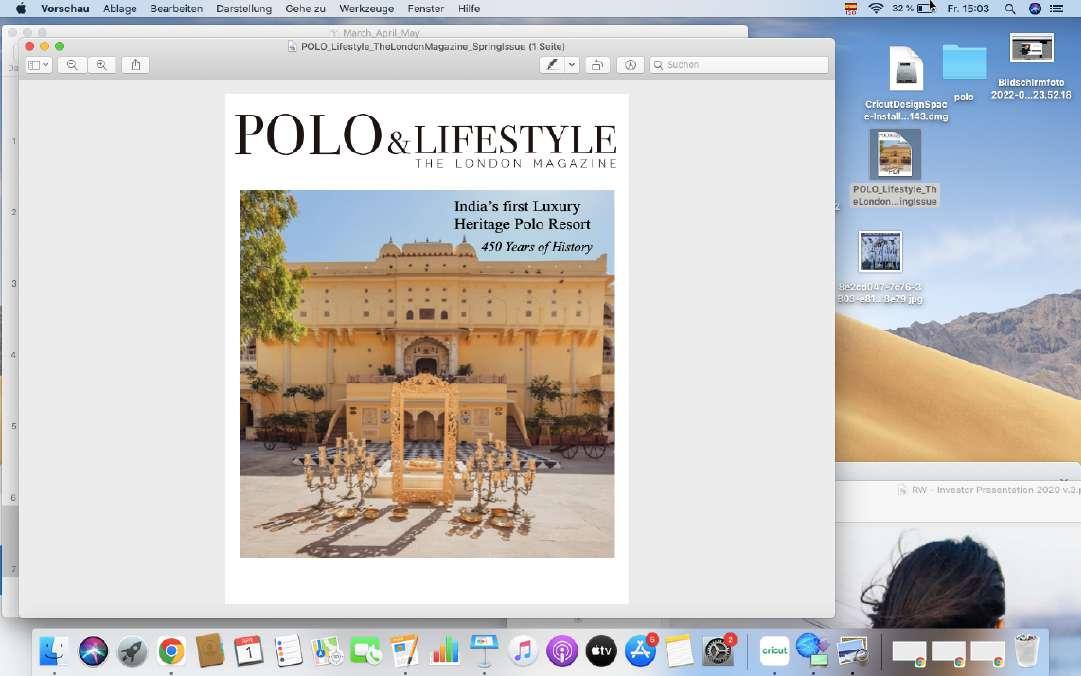Screen dimensions: 1081x676
Task: Open the Trash in the Dock
Action: point(1027,650)
